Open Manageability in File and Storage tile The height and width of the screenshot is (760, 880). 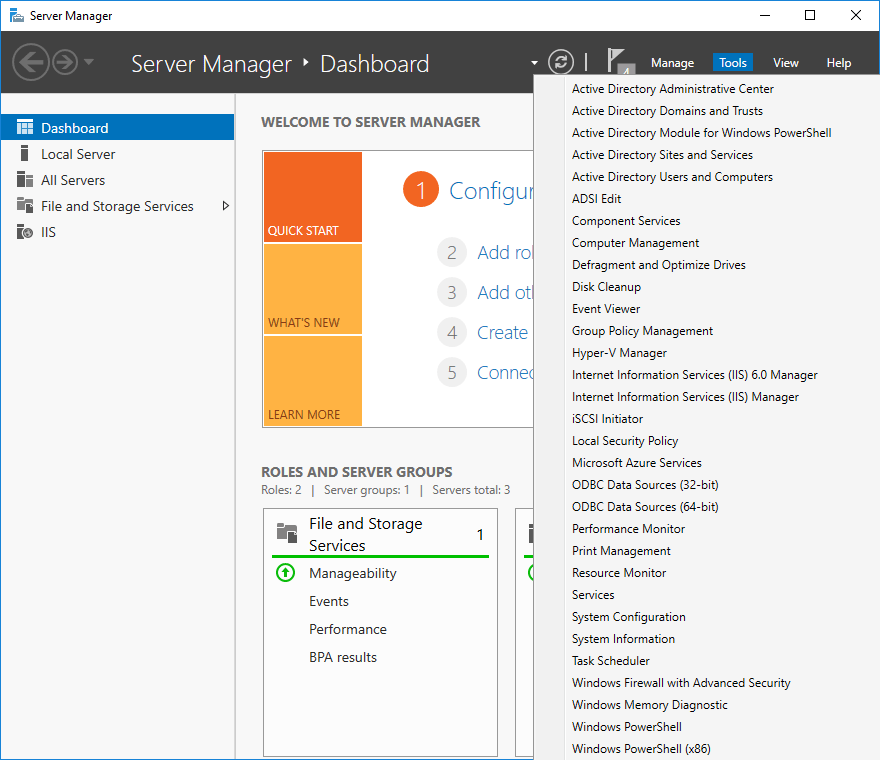coord(352,573)
